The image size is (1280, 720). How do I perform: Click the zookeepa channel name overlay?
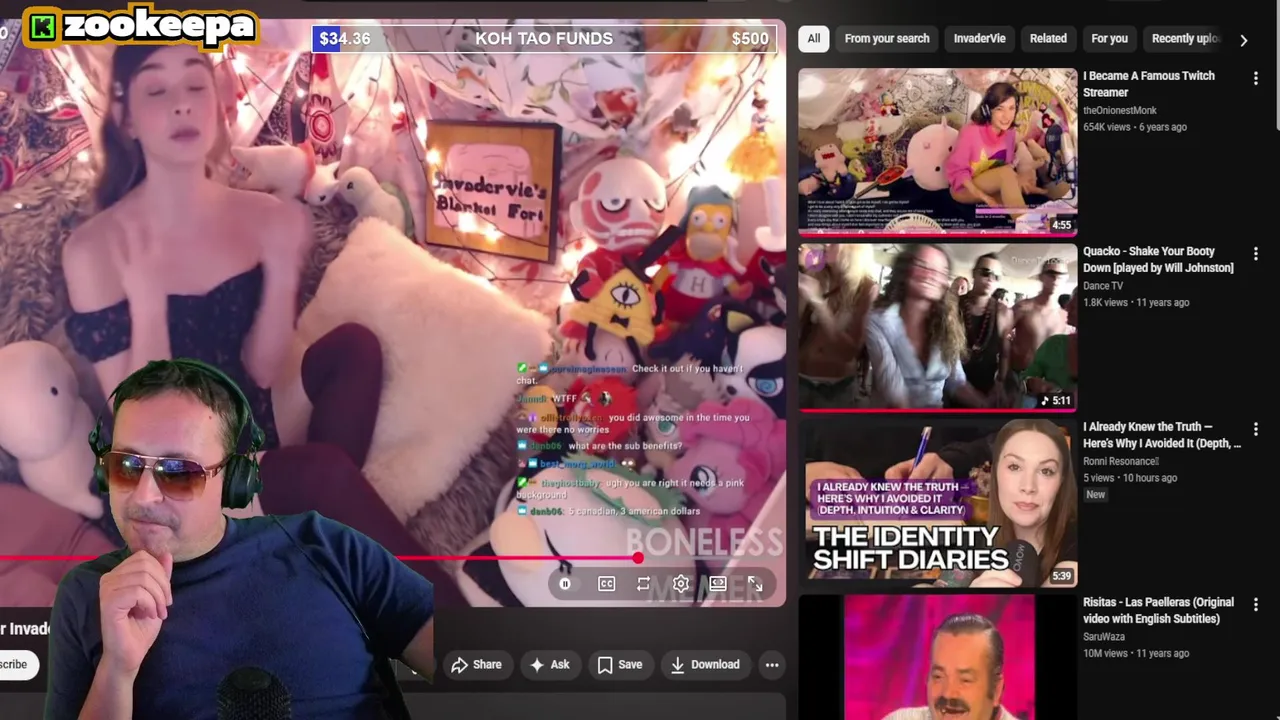159,25
